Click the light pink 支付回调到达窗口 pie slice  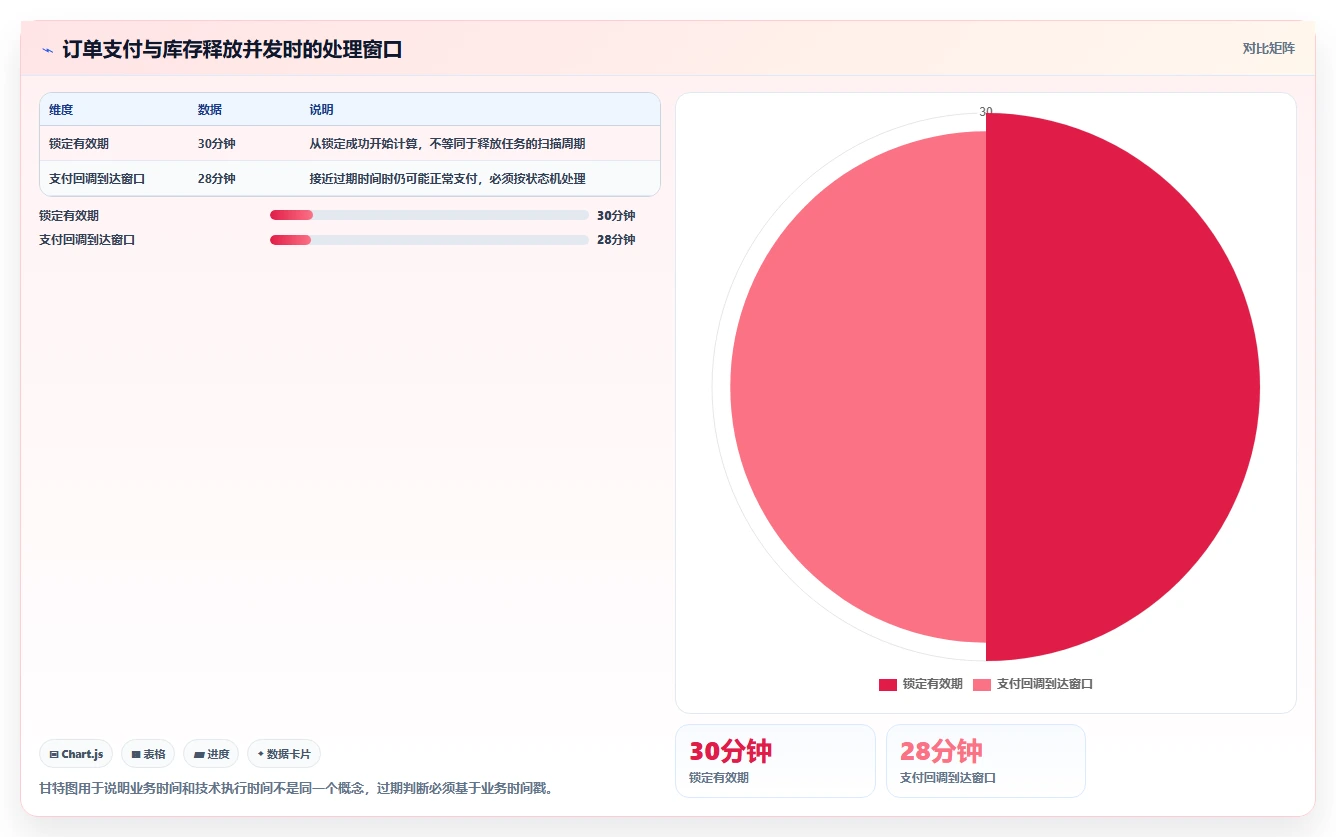point(858,387)
